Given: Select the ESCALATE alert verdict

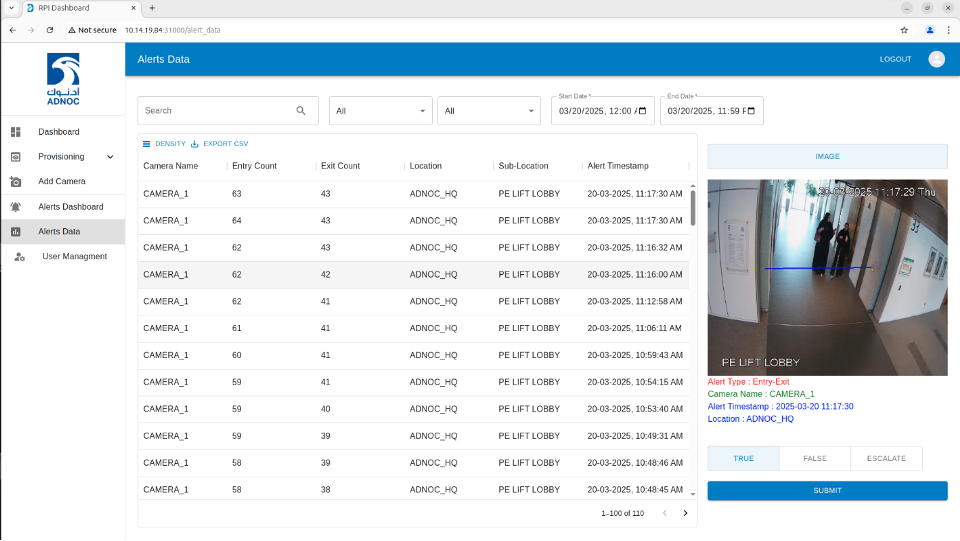Looking at the screenshot, I should click(886, 458).
